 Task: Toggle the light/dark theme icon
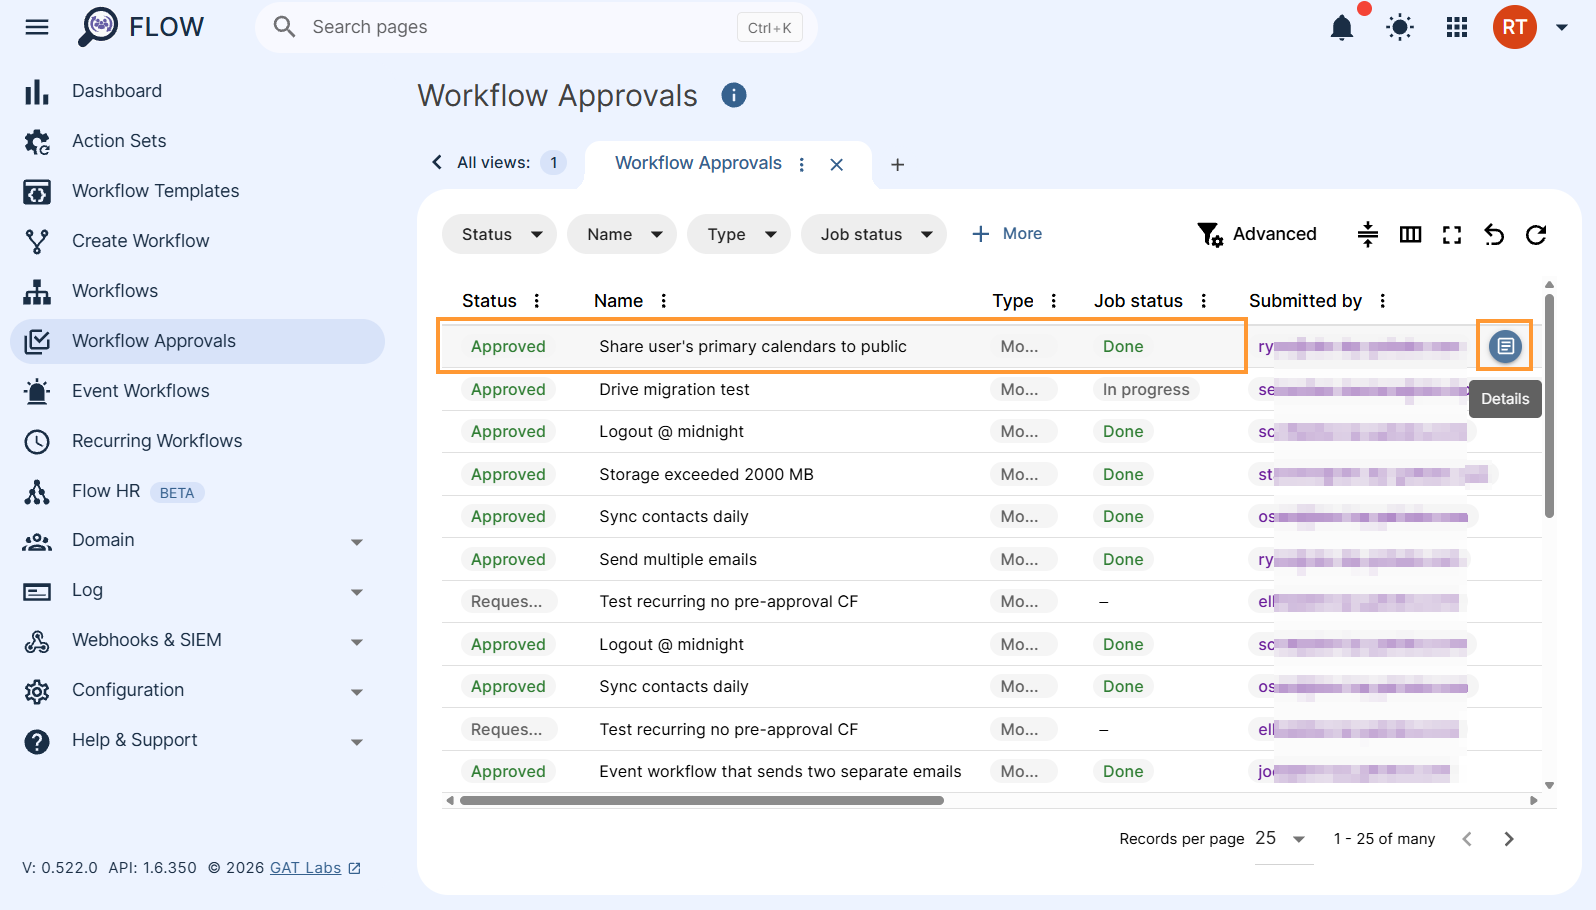point(1400,27)
